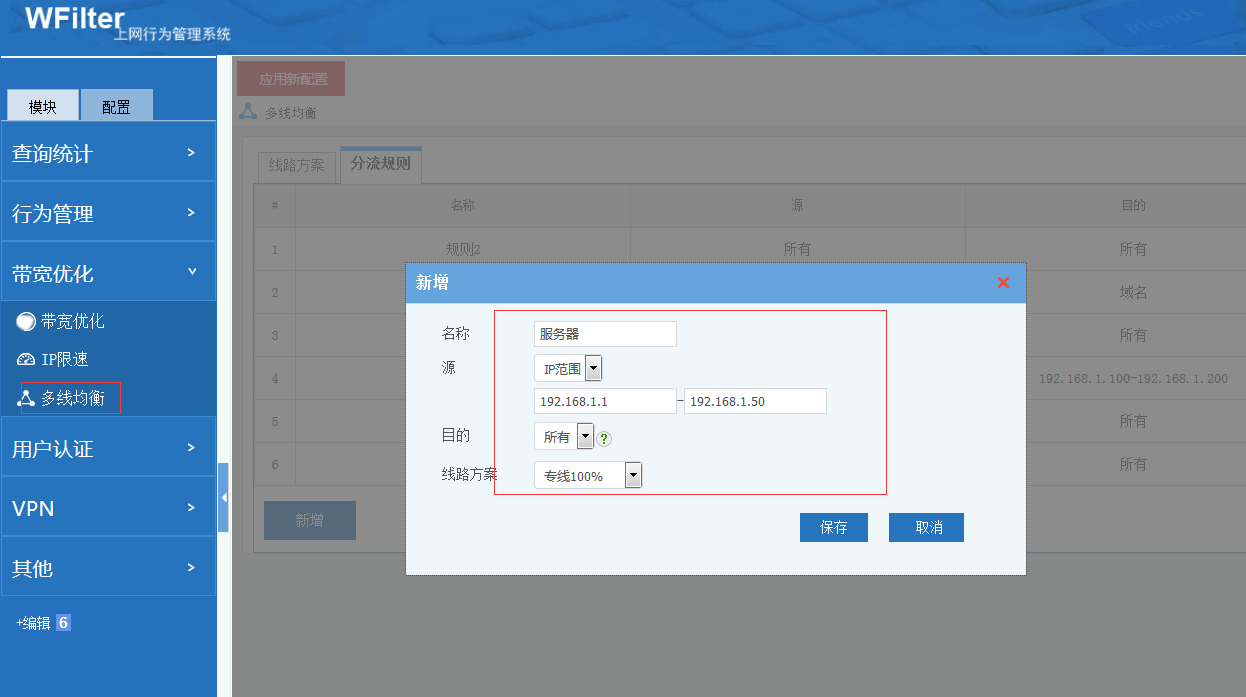Click the 多线均衡 network icon in sidebar
Image resolution: width=1246 pixels, height=697 pixels.
point(26,398)
